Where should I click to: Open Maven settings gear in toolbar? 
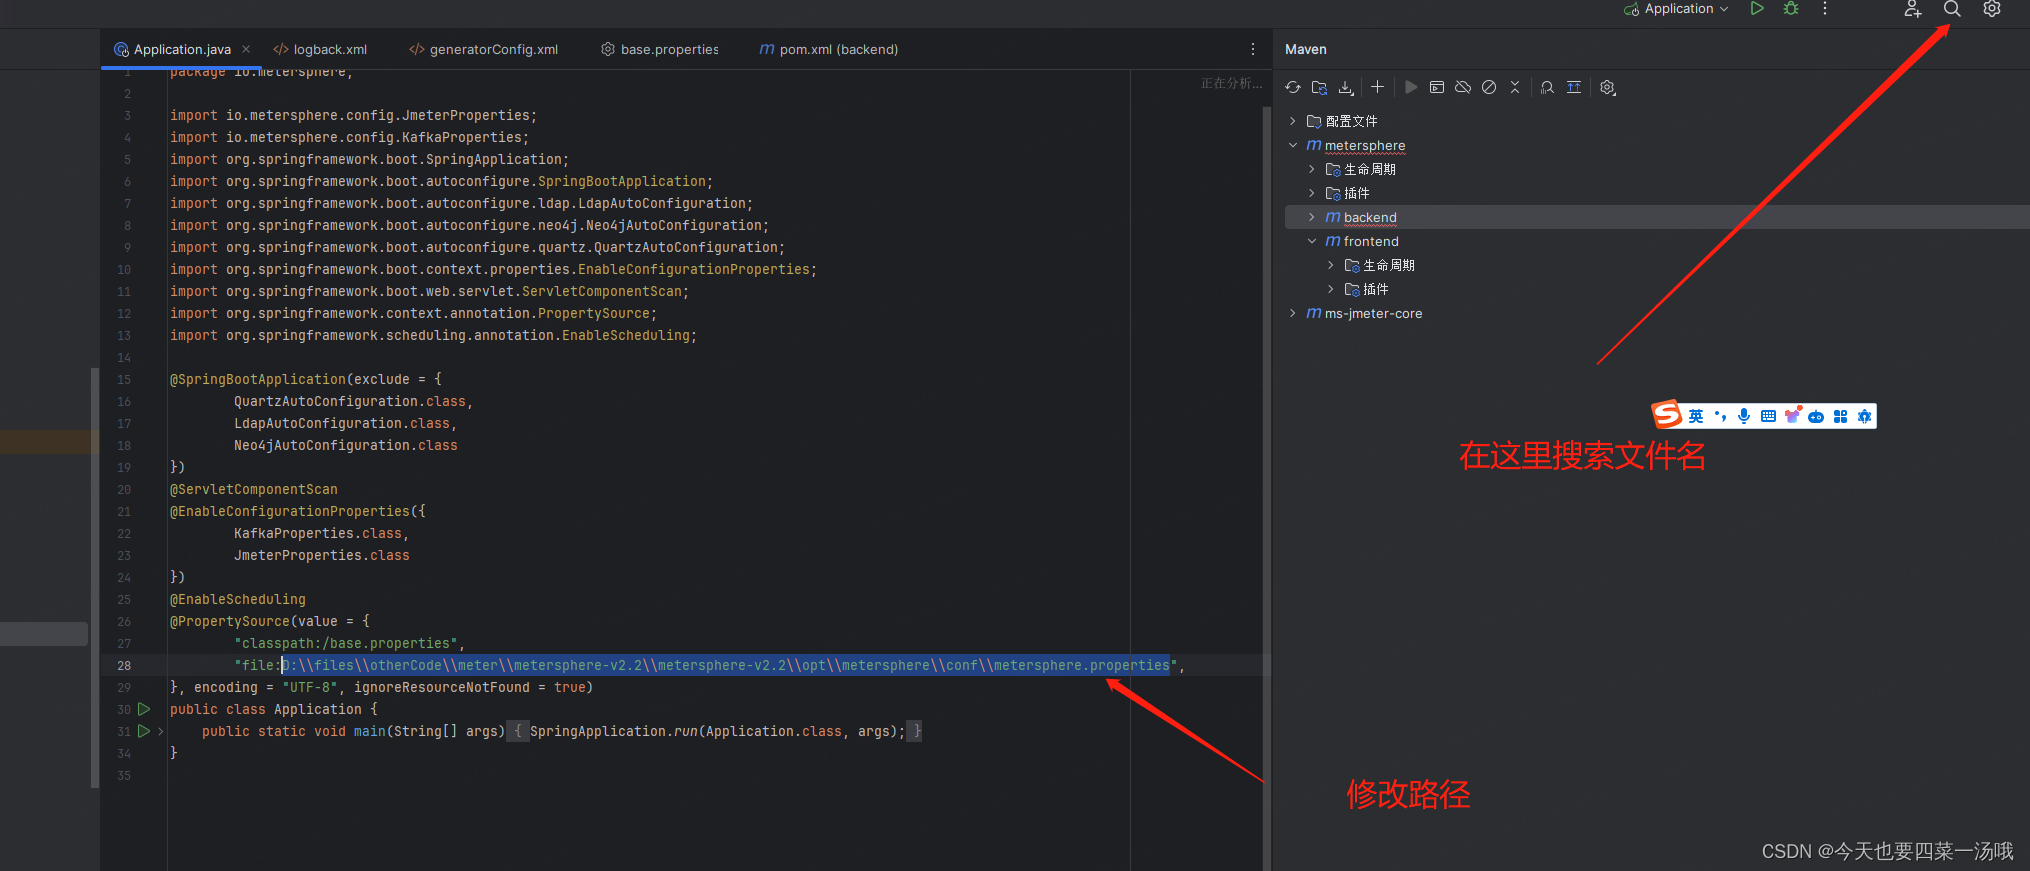pyautogui.click(x=1607, y=87)
